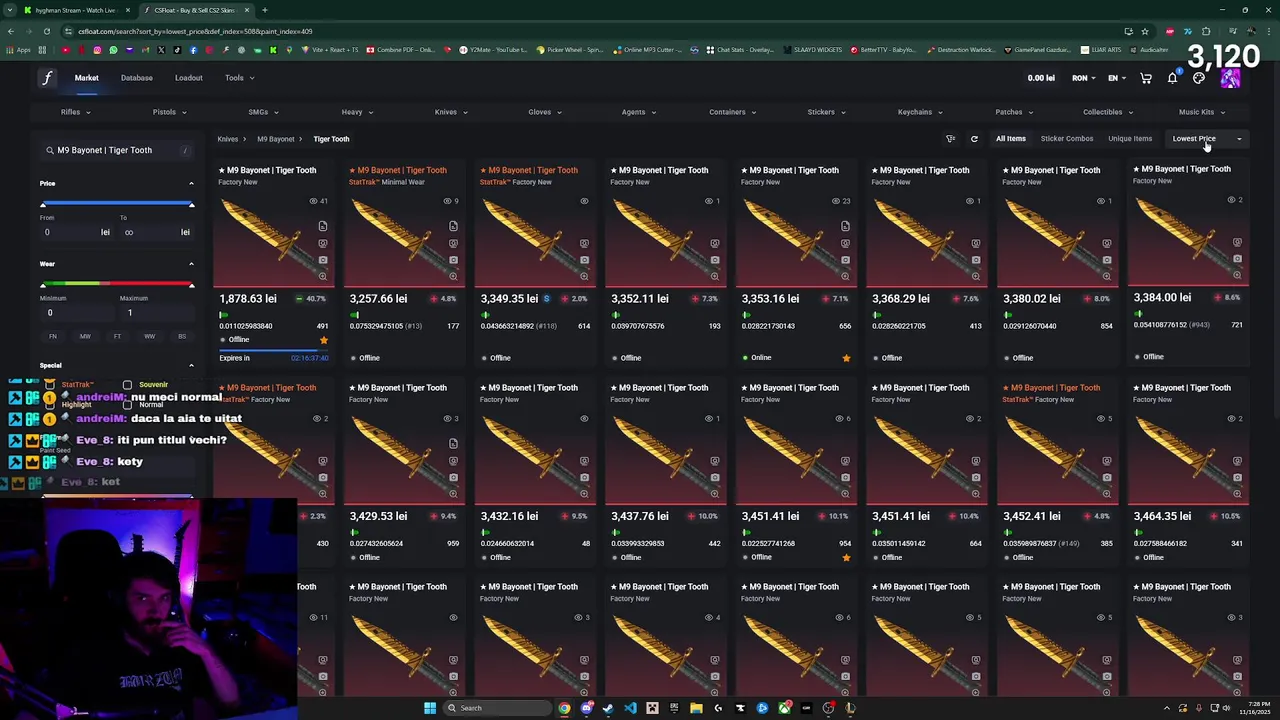
Task: Open Windows Start menu on the taskbar
Action: pyautogui.click(x=430, y=708)
